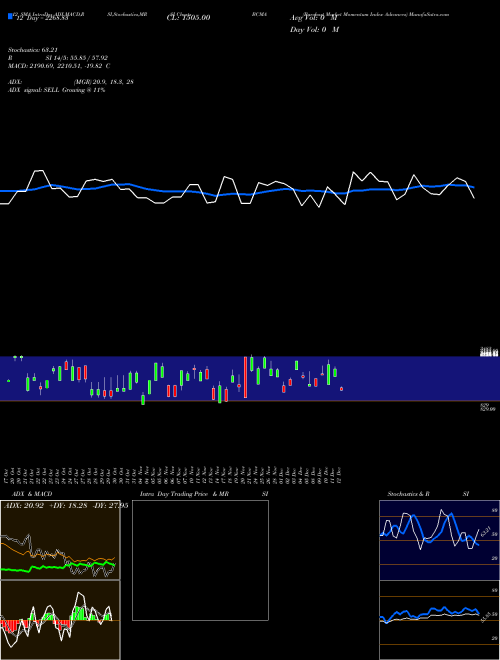Click the ADX: 20.92 +DY -DY readout
Viewport: 500px width, 660px height.
[66, 506]
